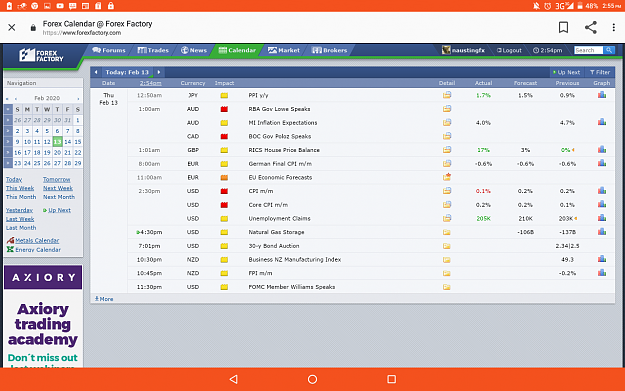This screenshot has width=625, height=391.
Task: Open detail folder for Natural Gas Storage
Action: point(446,232)
